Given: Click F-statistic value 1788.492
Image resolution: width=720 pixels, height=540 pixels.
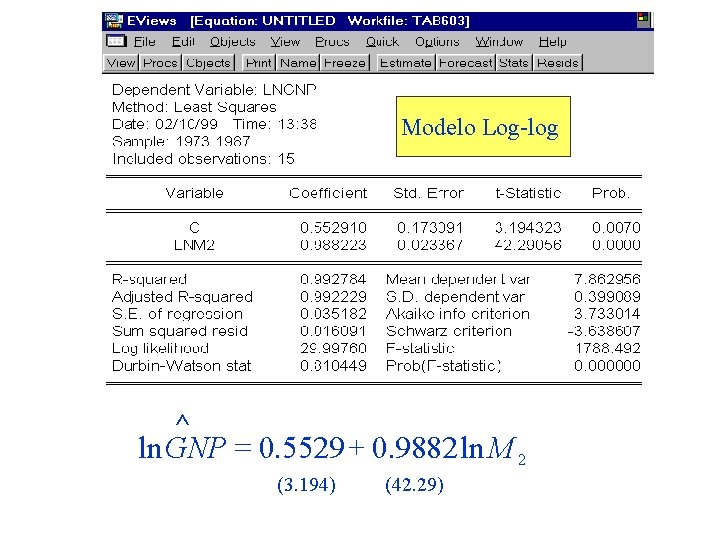Looking at the screenshot, I should pyautogui.click(x=608, y=349).
